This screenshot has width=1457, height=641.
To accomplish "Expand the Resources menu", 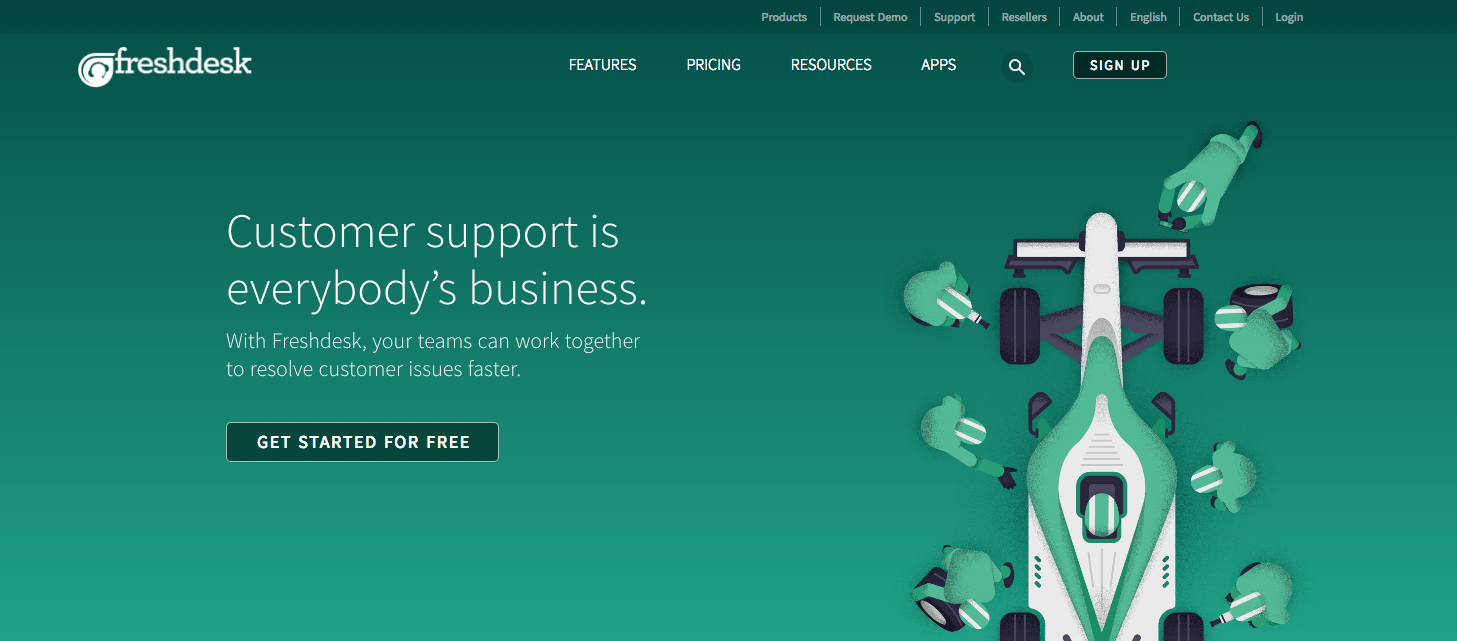I will [x=831, y=65].
